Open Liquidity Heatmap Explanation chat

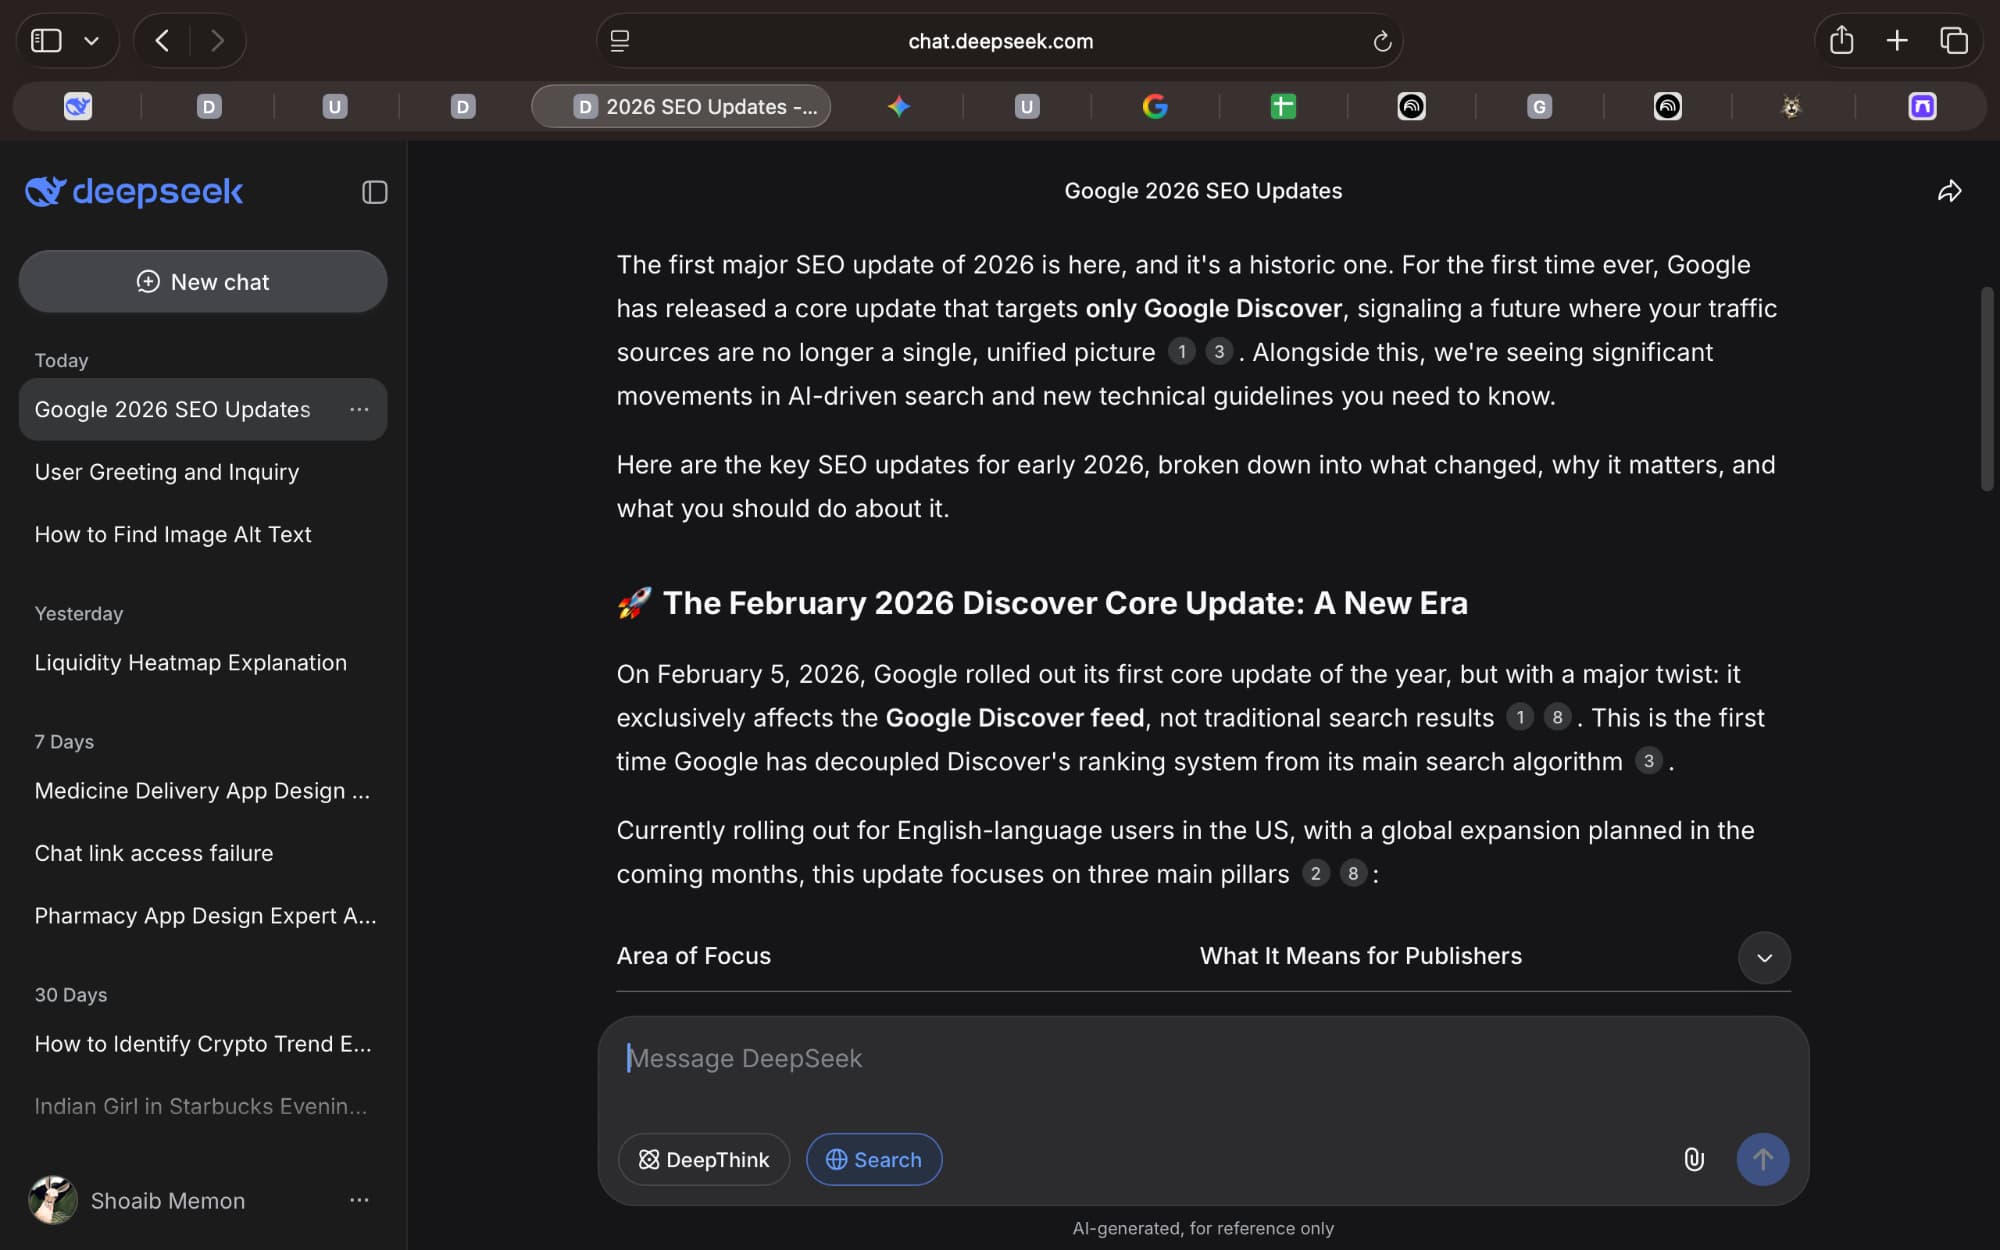click(x=191, y=662)
